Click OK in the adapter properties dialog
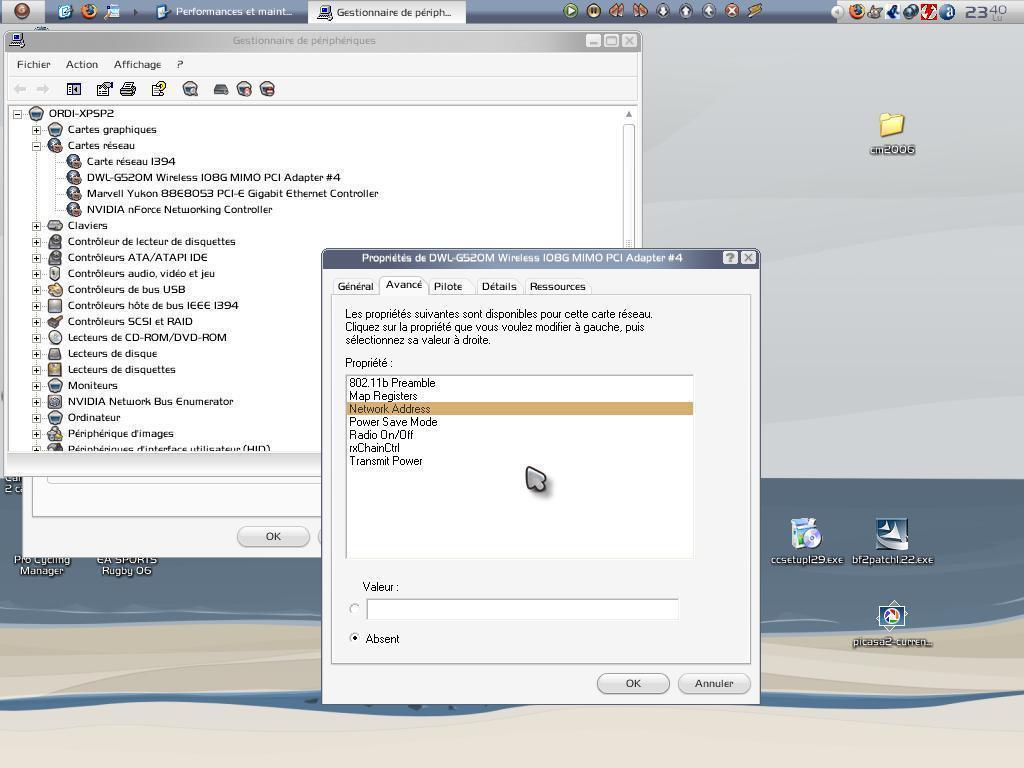Image resolution: width=1024 pixels, height=768 pixels. 633,683
